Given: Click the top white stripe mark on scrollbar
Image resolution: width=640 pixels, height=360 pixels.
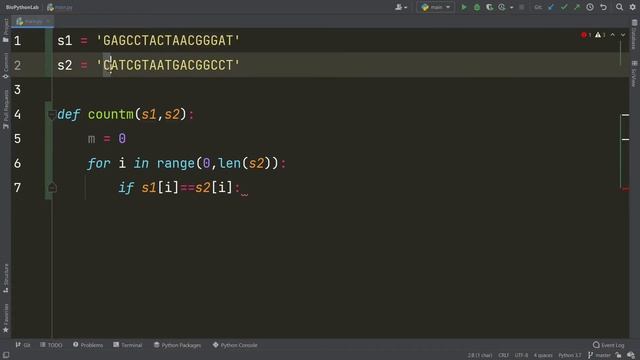Looking at the screenshot, I should [625, 115].
